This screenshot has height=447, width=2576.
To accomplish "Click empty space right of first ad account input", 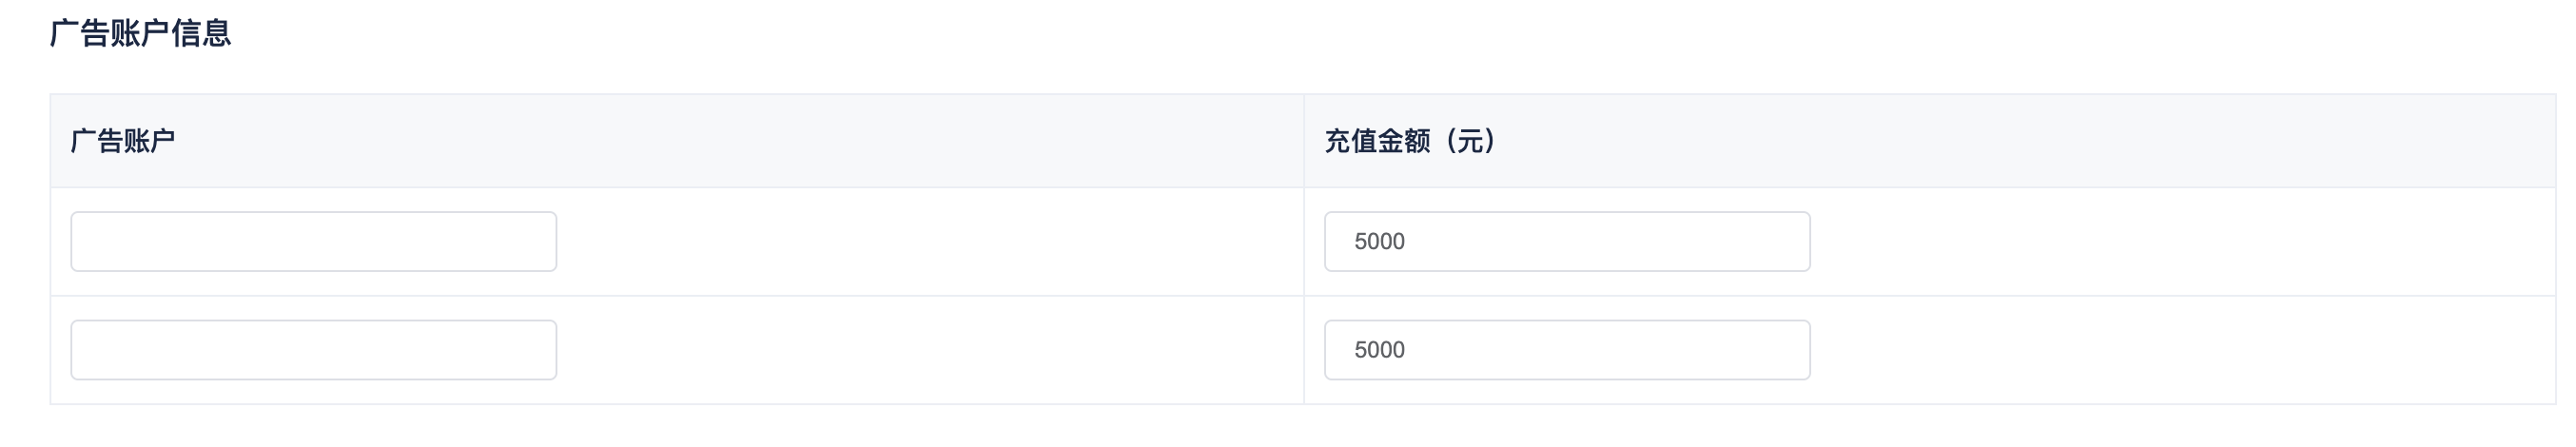I will click(930, 241).
